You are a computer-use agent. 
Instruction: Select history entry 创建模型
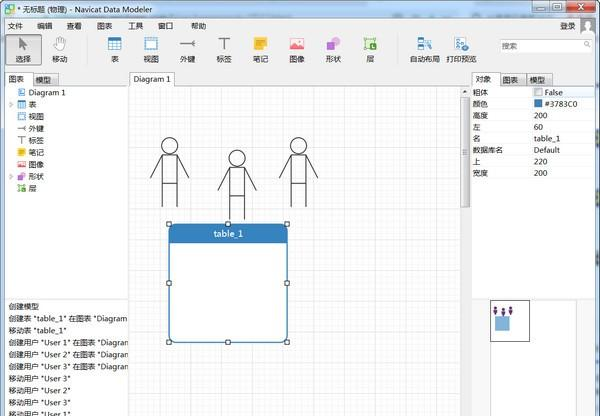24,307
